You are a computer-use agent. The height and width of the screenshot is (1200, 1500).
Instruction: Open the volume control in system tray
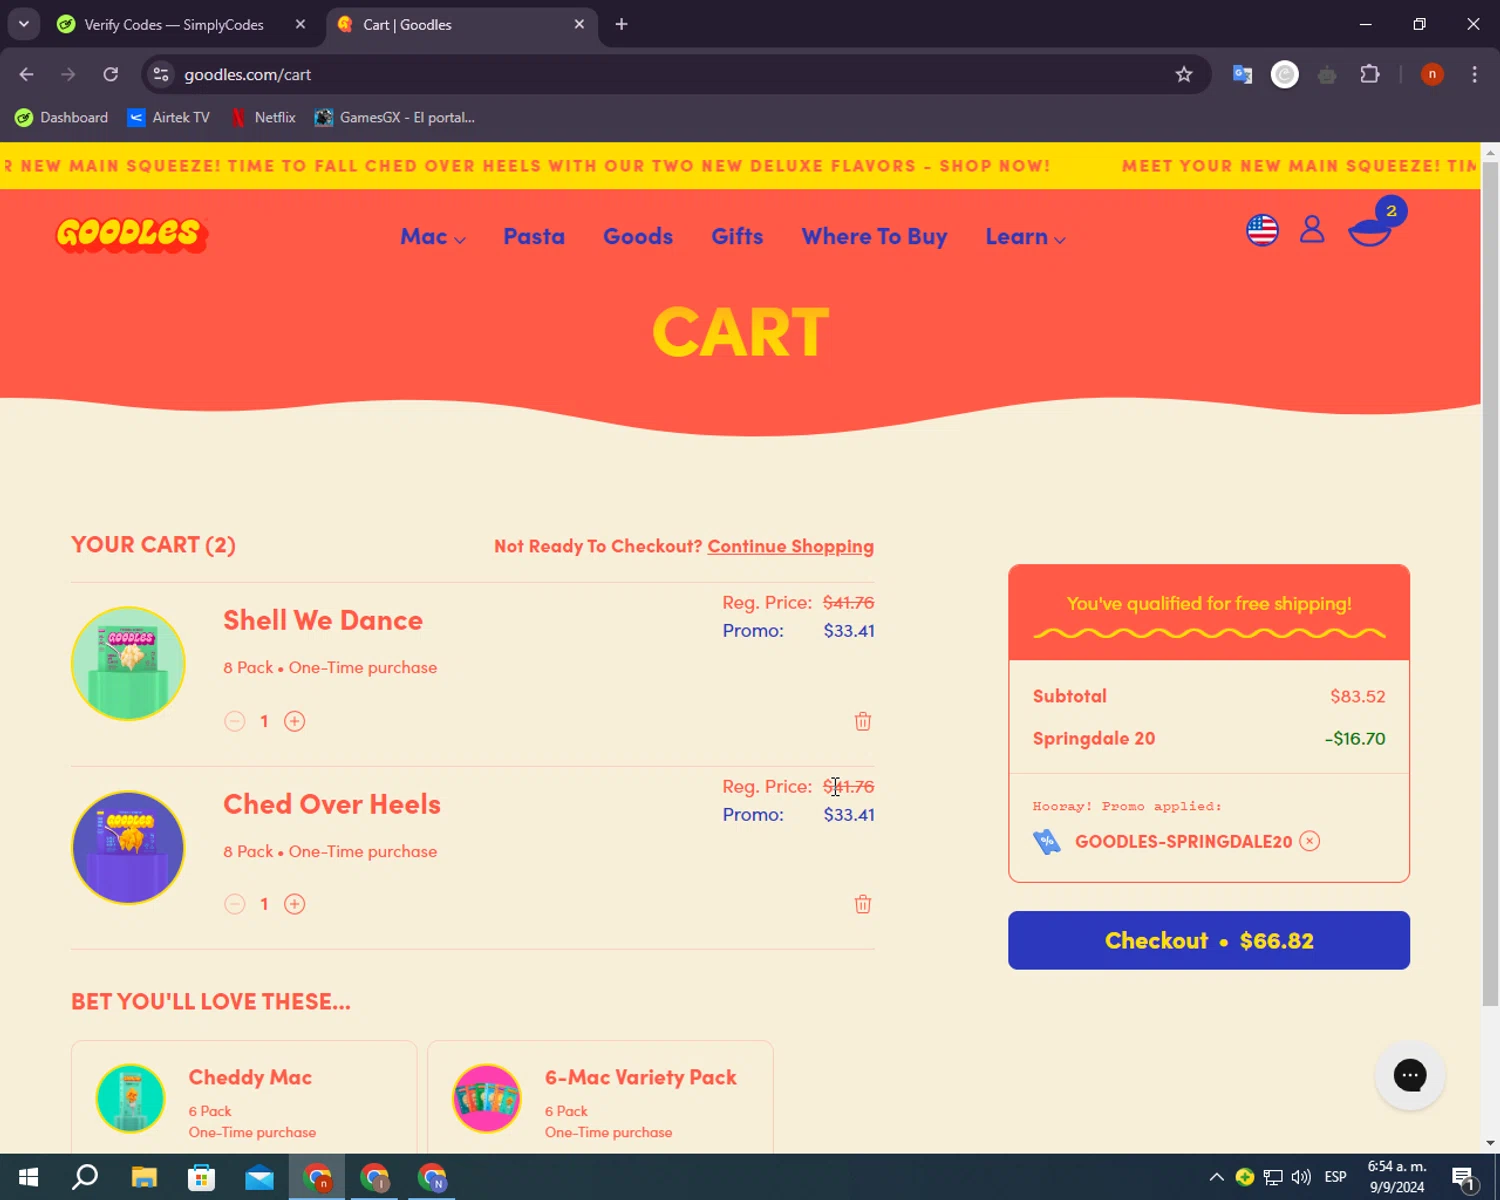1301,1177
